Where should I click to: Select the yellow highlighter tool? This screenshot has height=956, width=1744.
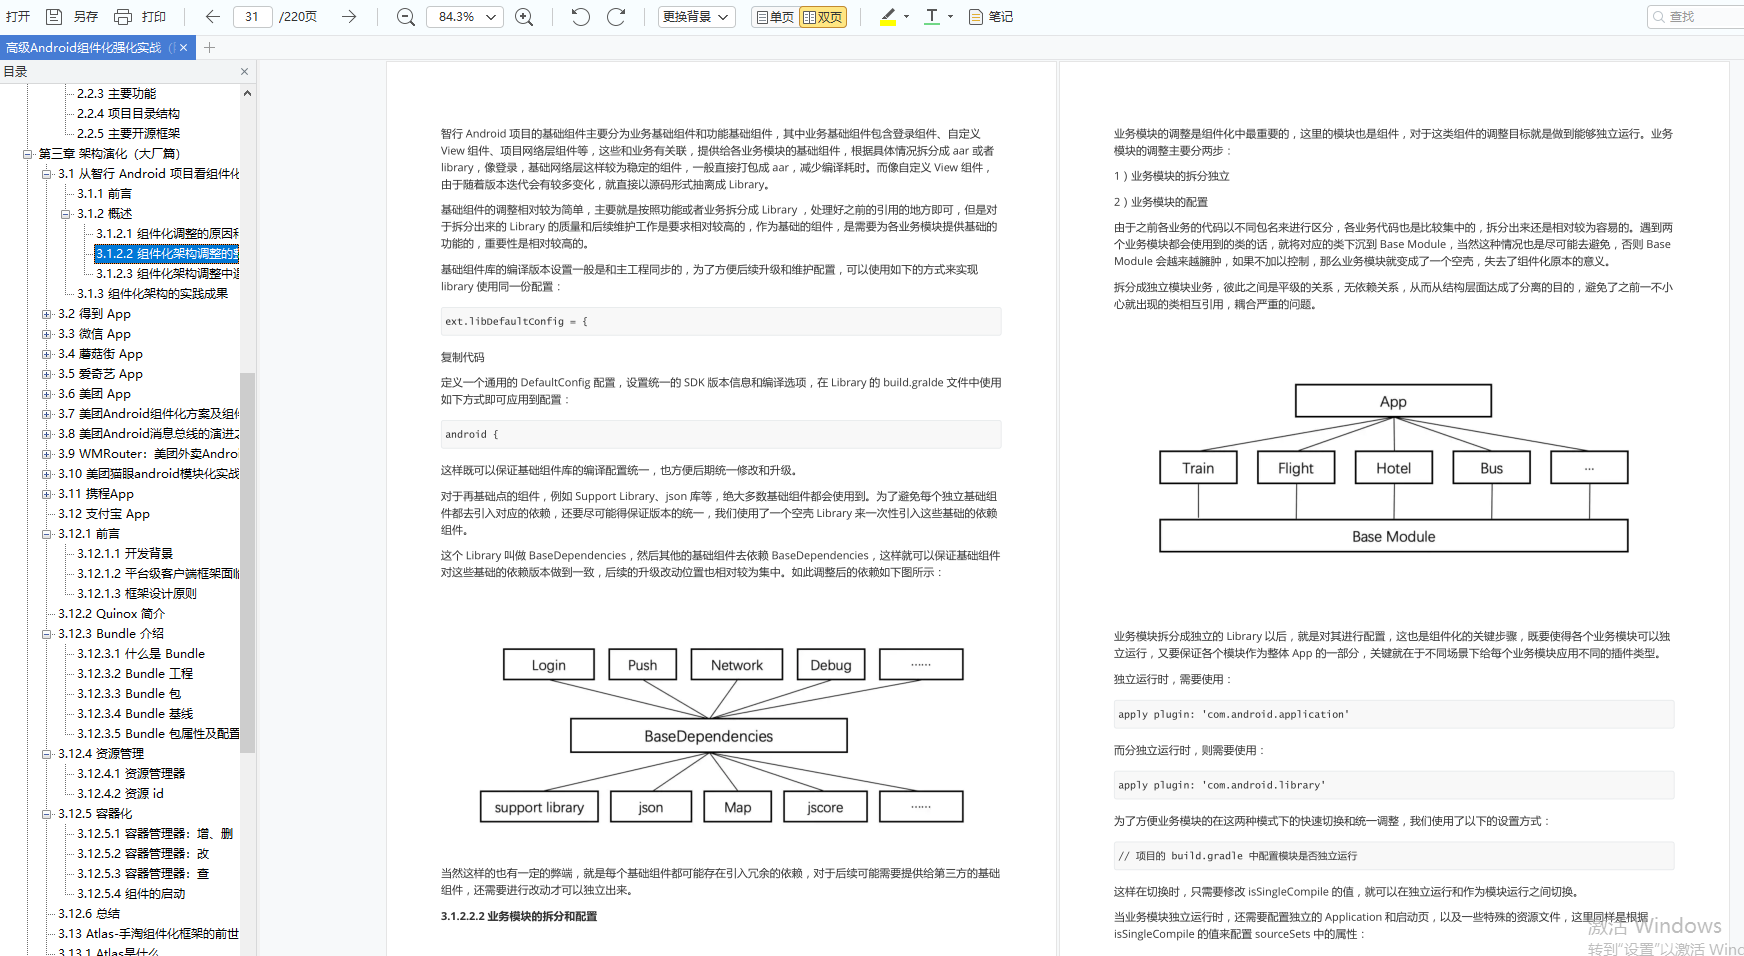(x=888, y=17)
